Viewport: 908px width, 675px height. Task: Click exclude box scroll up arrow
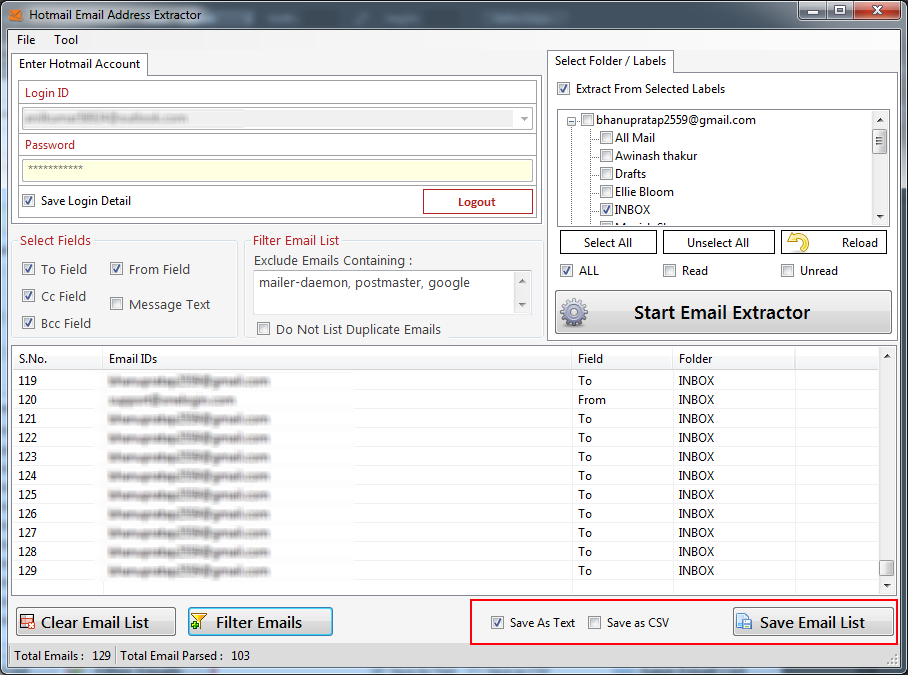pos(522,281)
